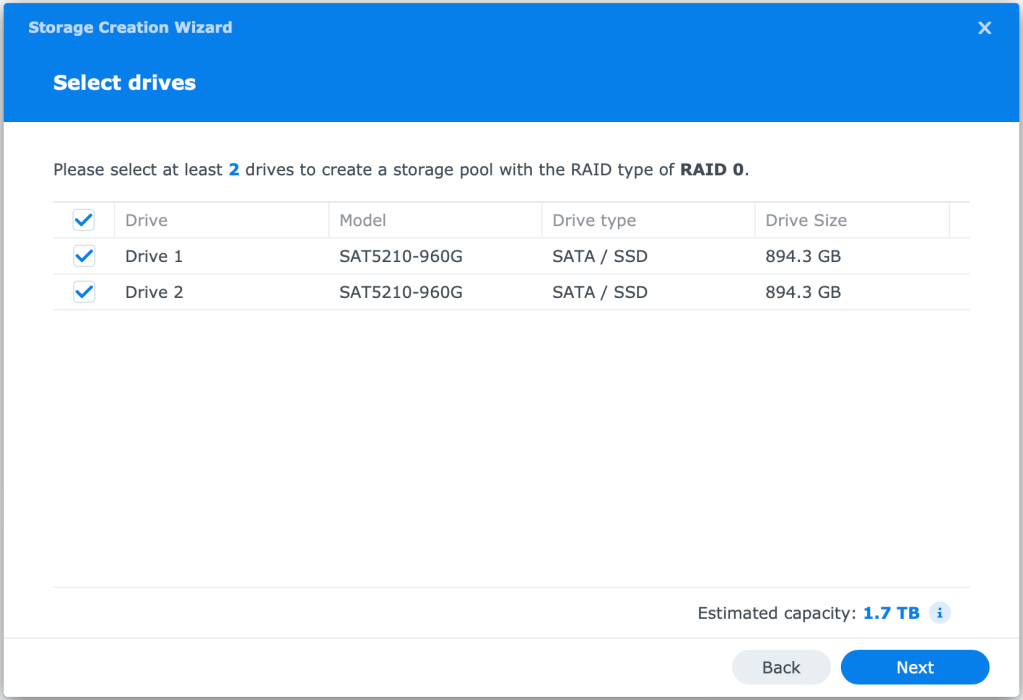The width and height of the screenshot is (1023, 700).
Task: Select the Drive 1 row name
Action: point(154,256)
